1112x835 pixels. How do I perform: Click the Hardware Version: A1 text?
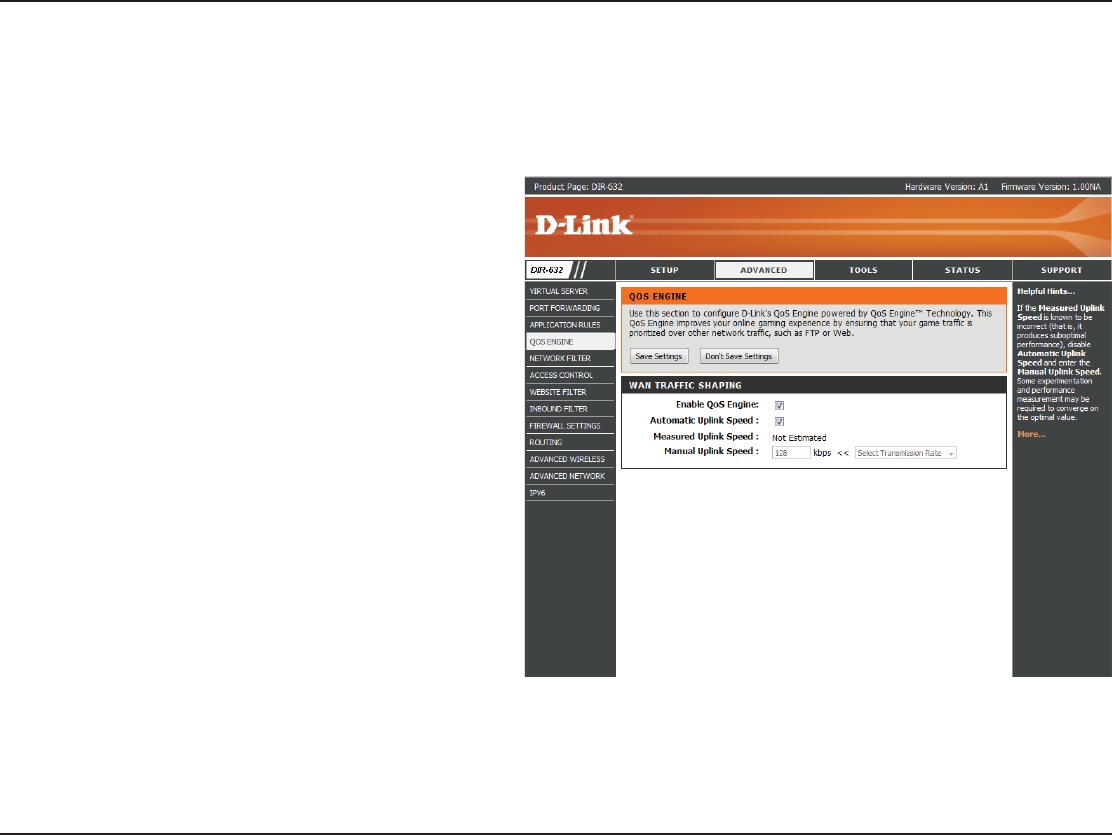946,187
